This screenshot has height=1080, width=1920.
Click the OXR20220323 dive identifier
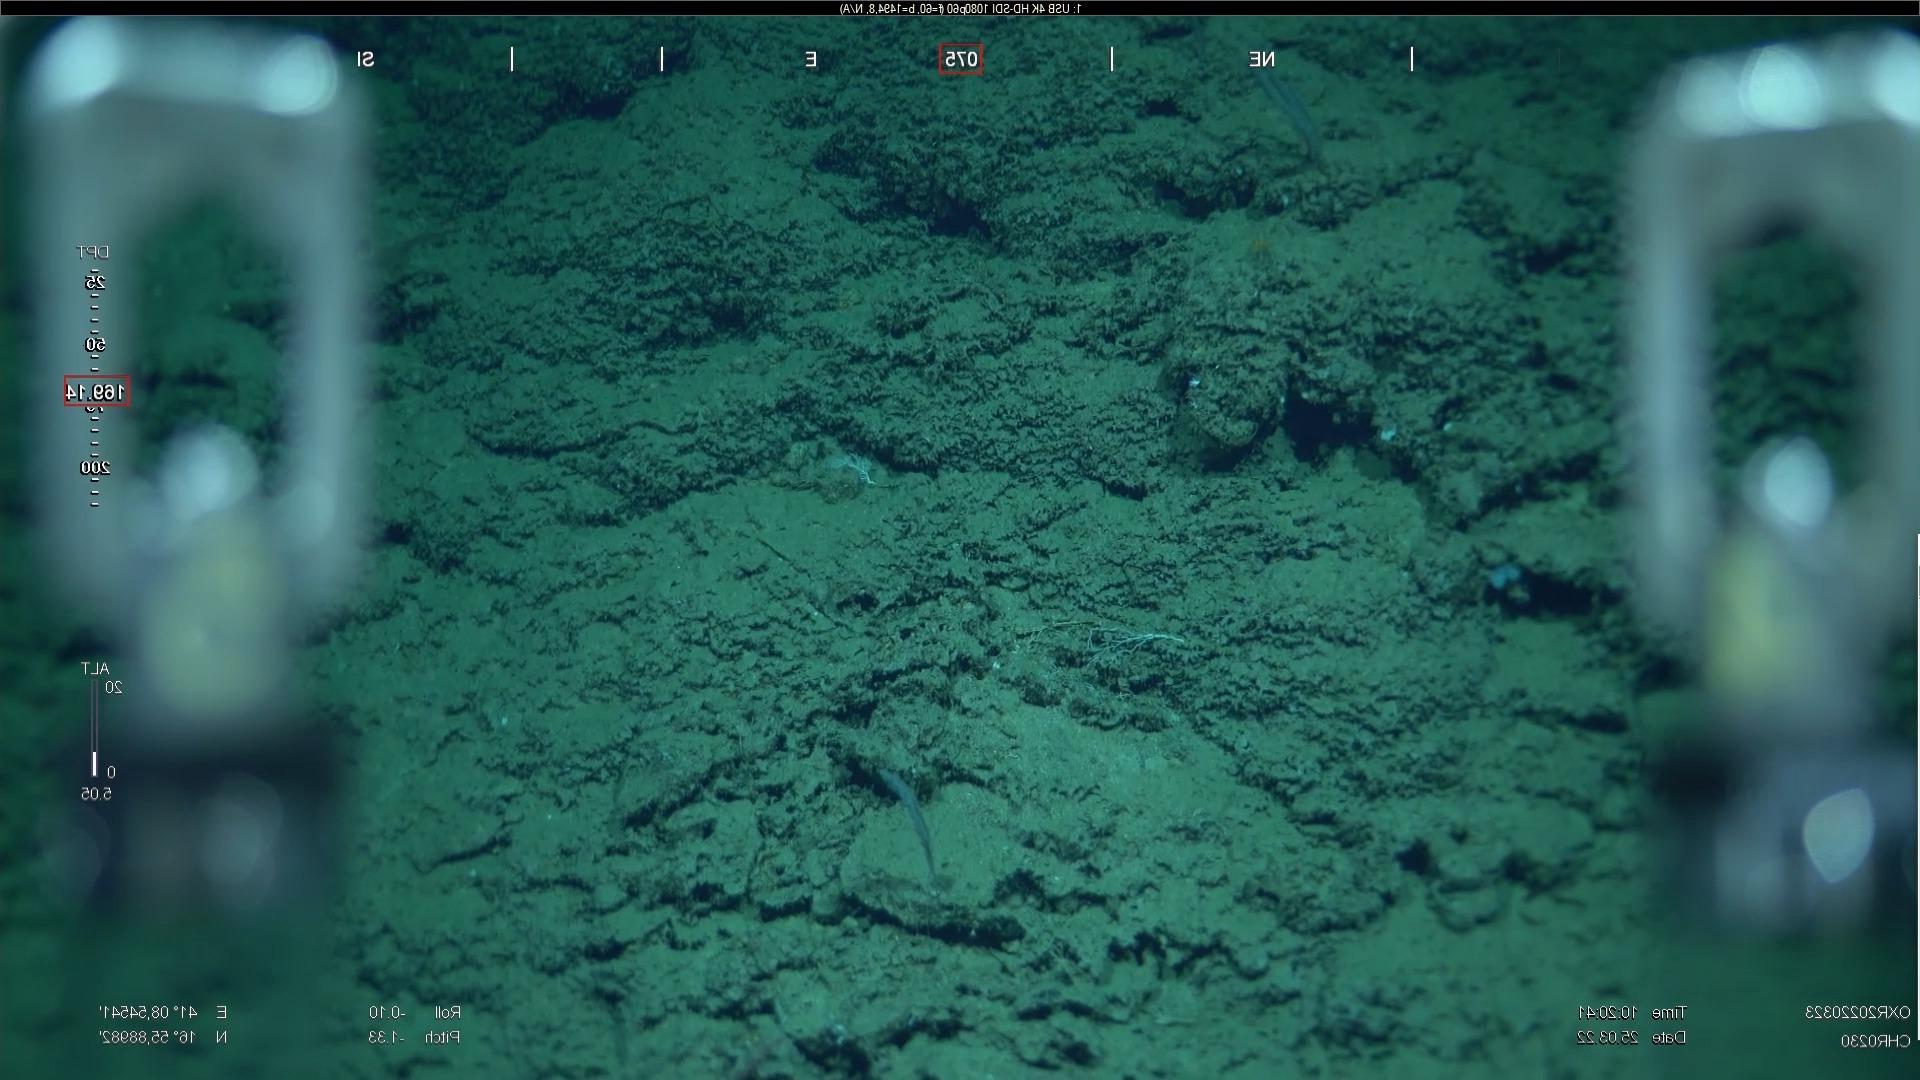[x=1857, y=1012]
